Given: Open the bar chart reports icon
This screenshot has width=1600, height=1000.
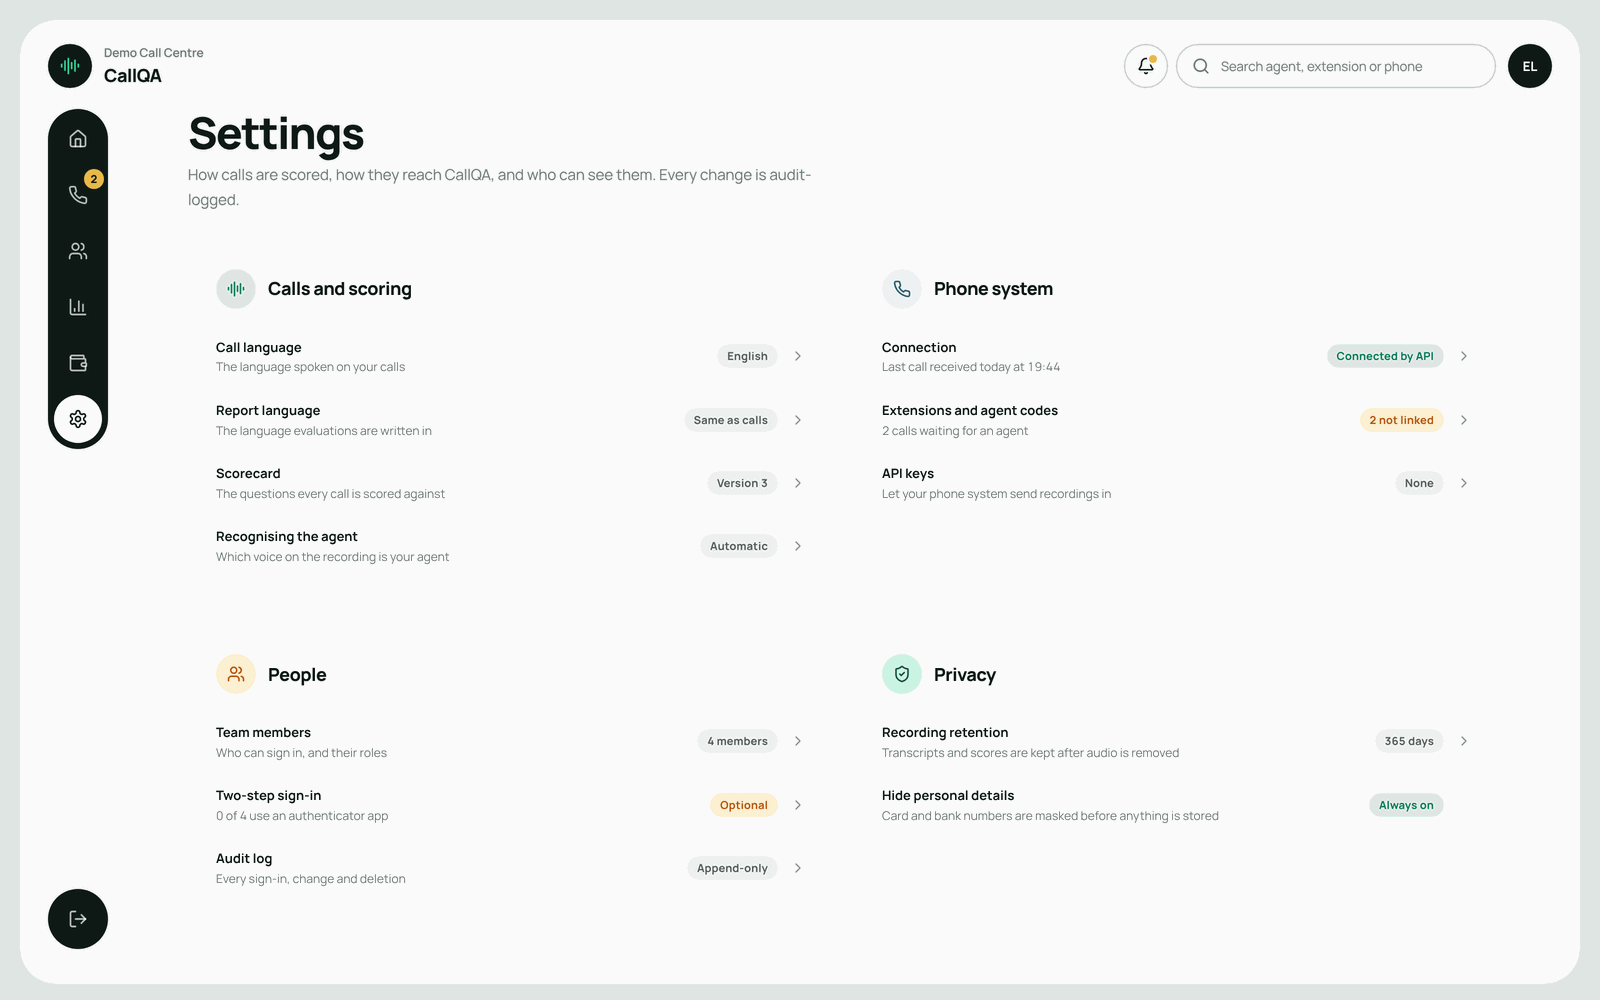Looking at the screenshot, I should click(78, 307).
